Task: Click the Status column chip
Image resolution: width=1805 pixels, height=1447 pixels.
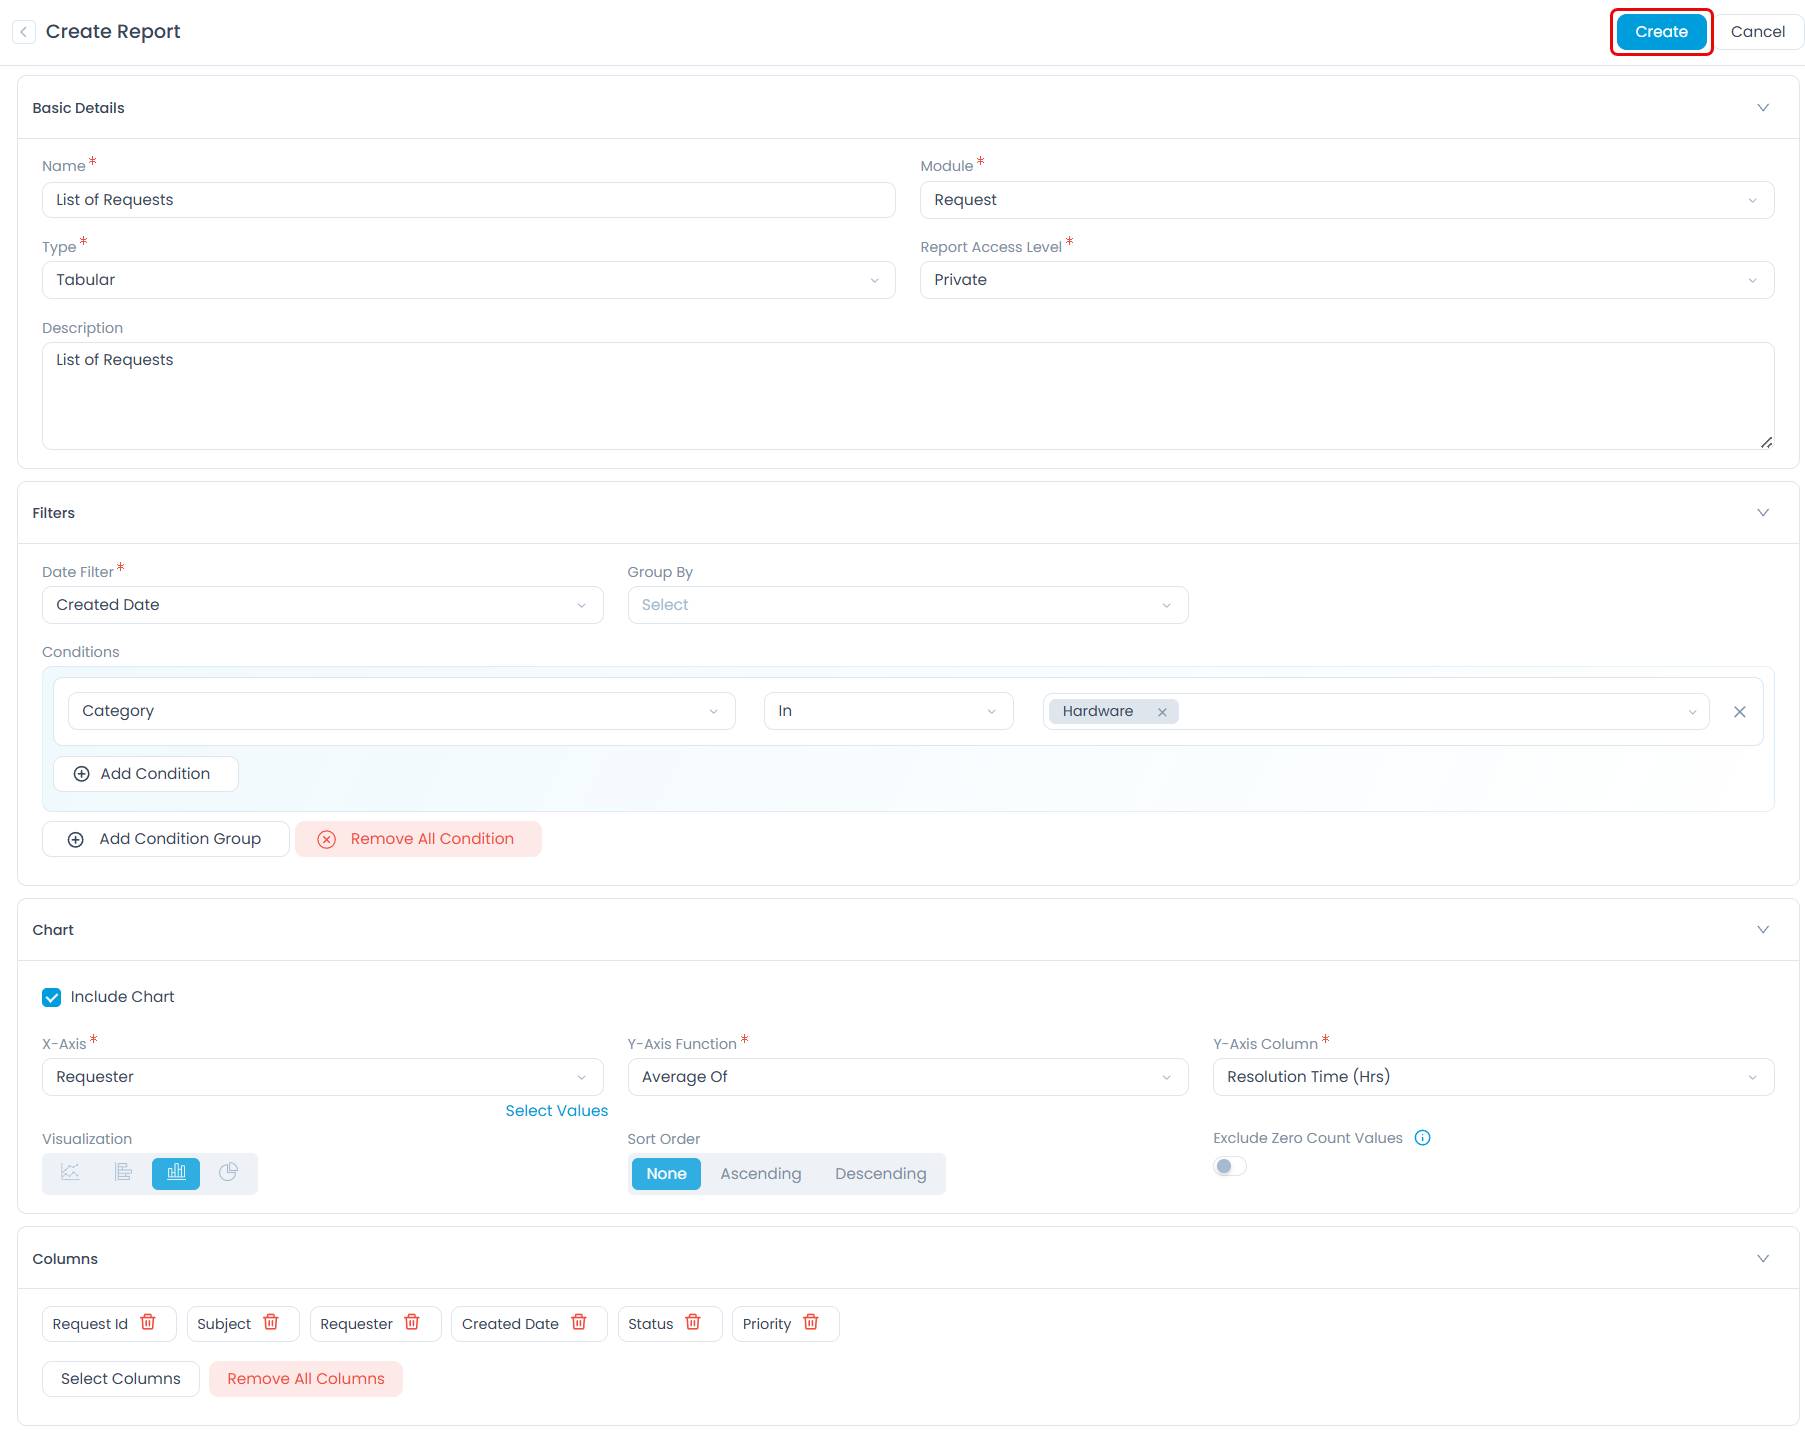Action: [670, 1324]
